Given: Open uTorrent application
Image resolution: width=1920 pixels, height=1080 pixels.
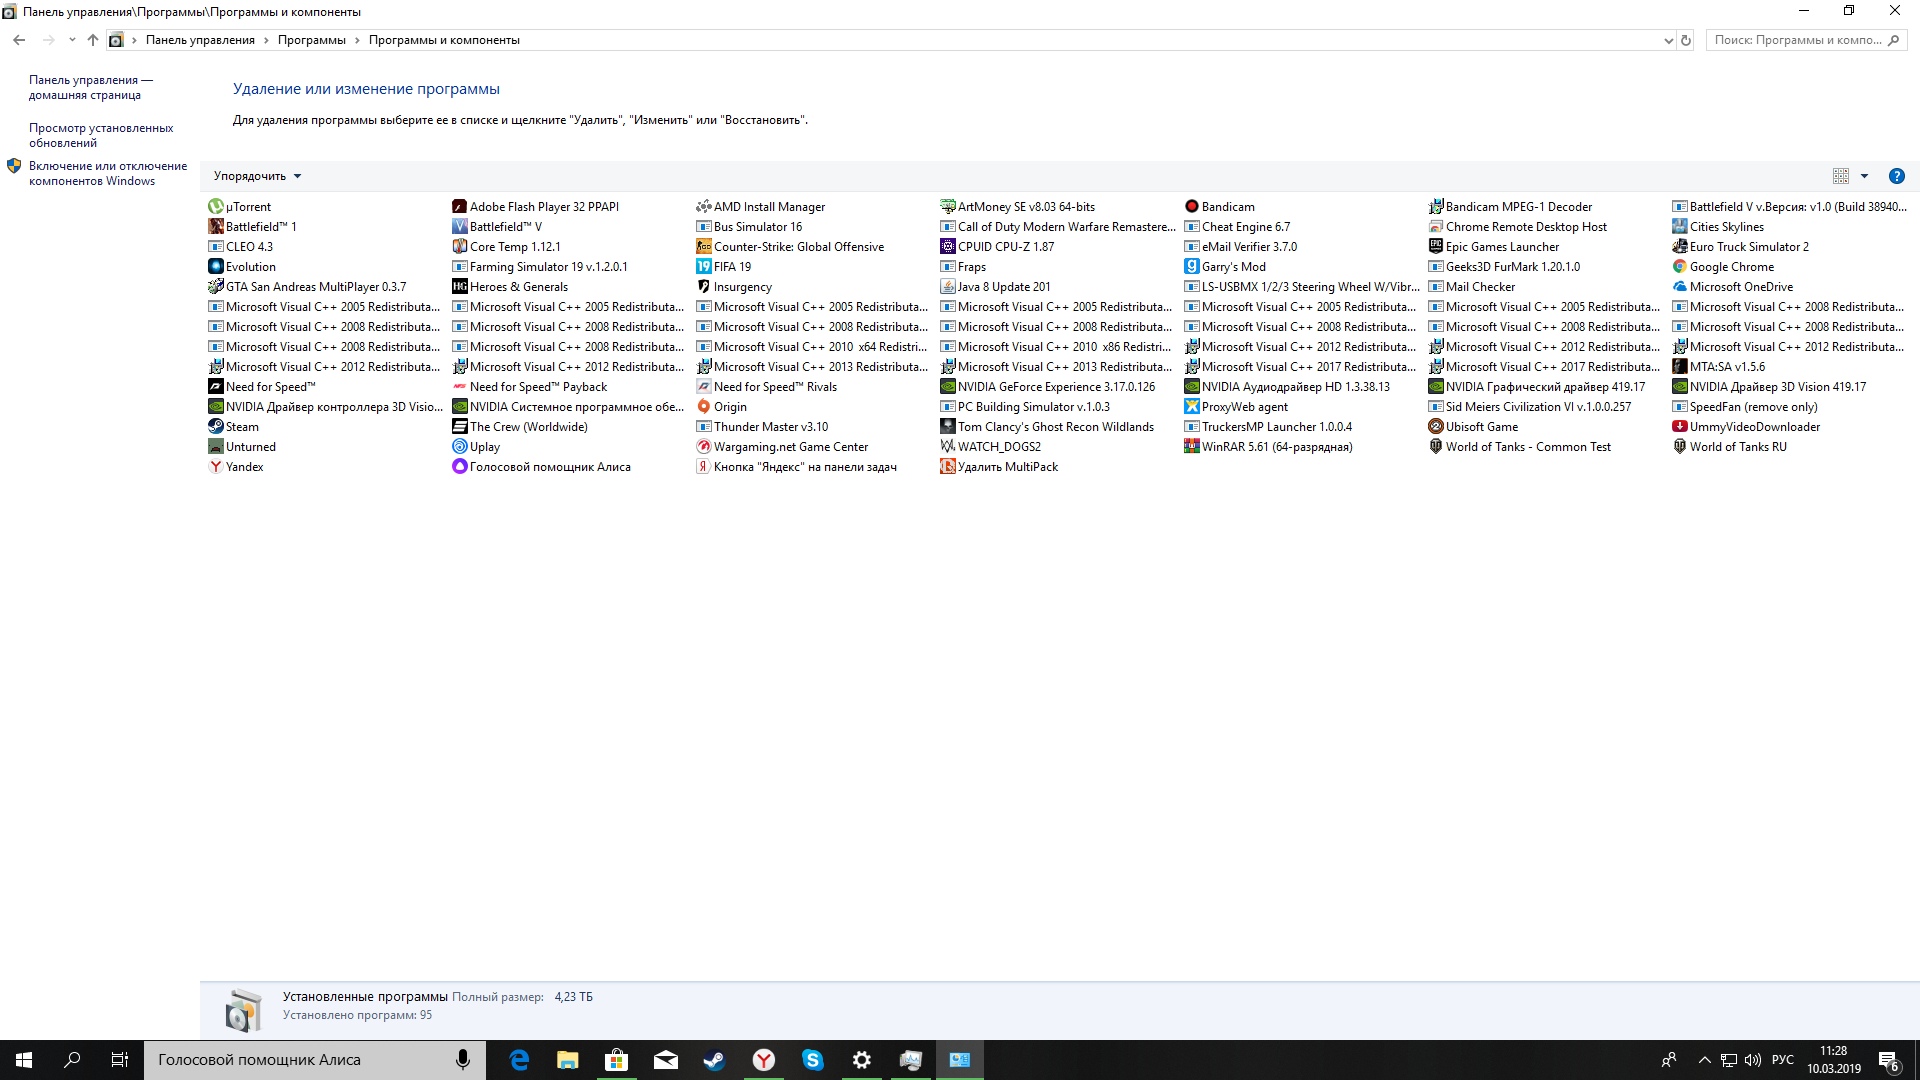Looking at the screenshot, I should tap(251, 206).
